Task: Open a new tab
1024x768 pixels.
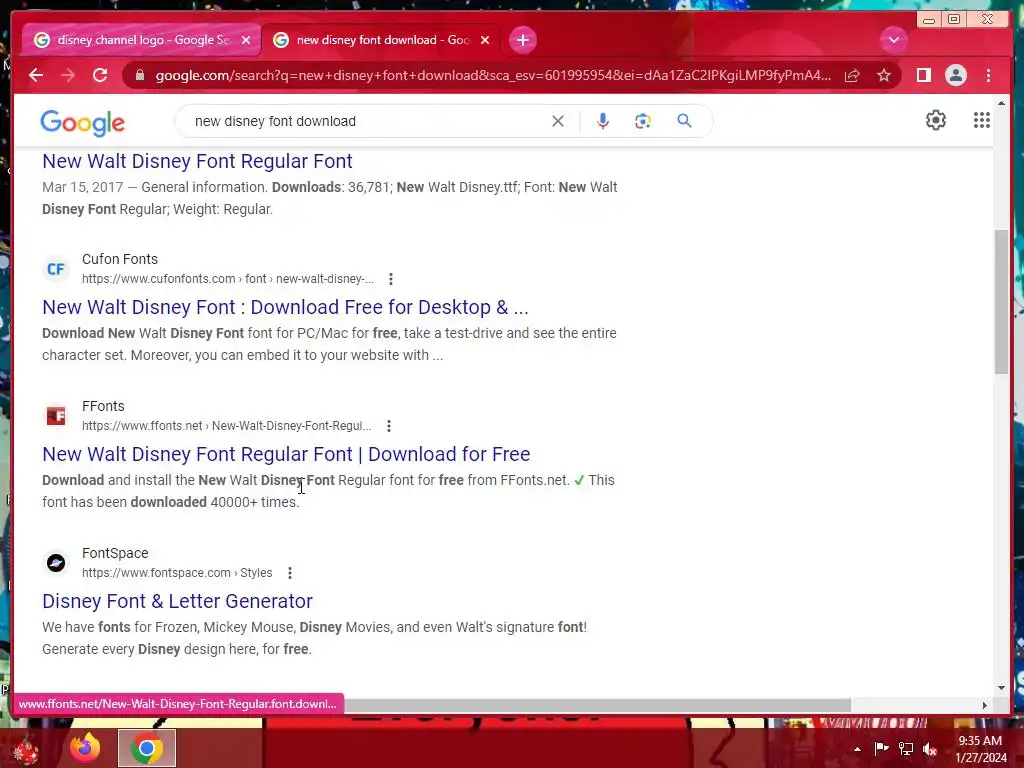Action: [x=522, y=40]
